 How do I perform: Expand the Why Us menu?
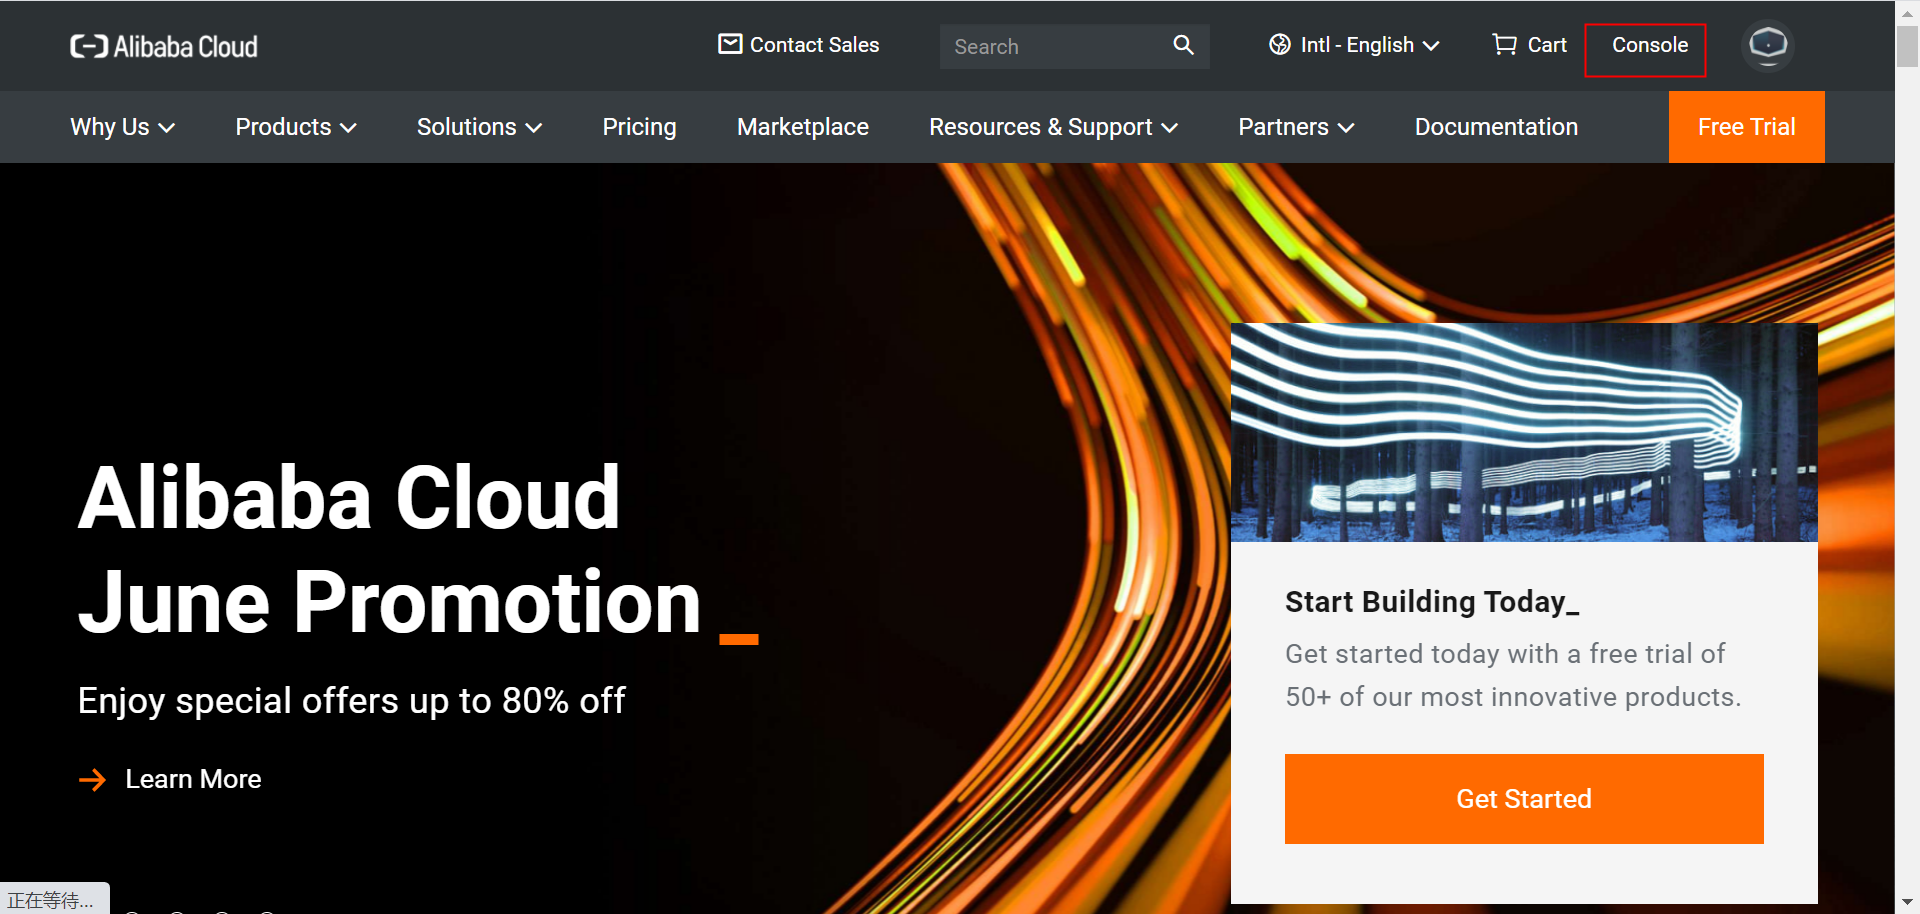point(123,127)
